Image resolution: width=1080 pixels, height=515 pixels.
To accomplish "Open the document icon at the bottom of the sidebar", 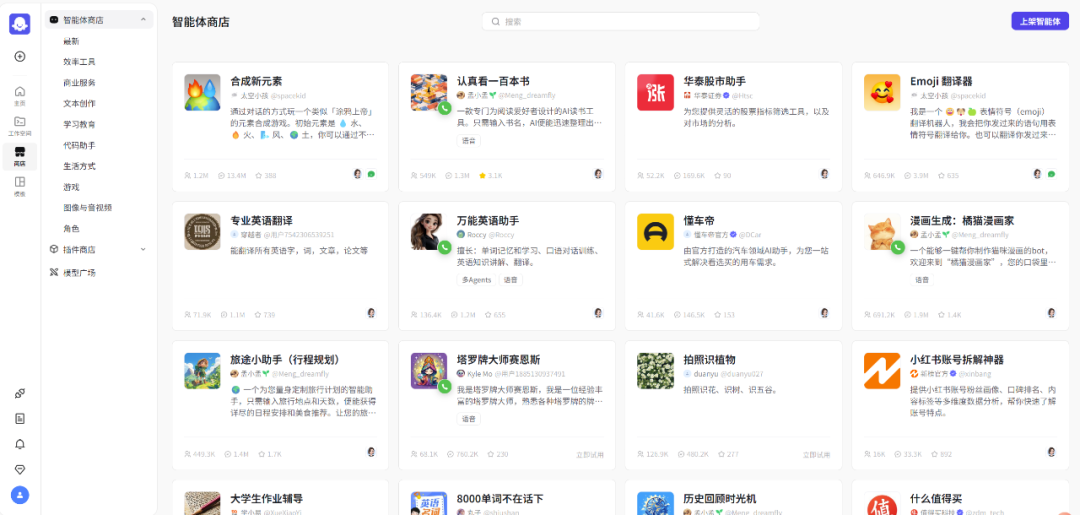I will [x=20, y=419].
